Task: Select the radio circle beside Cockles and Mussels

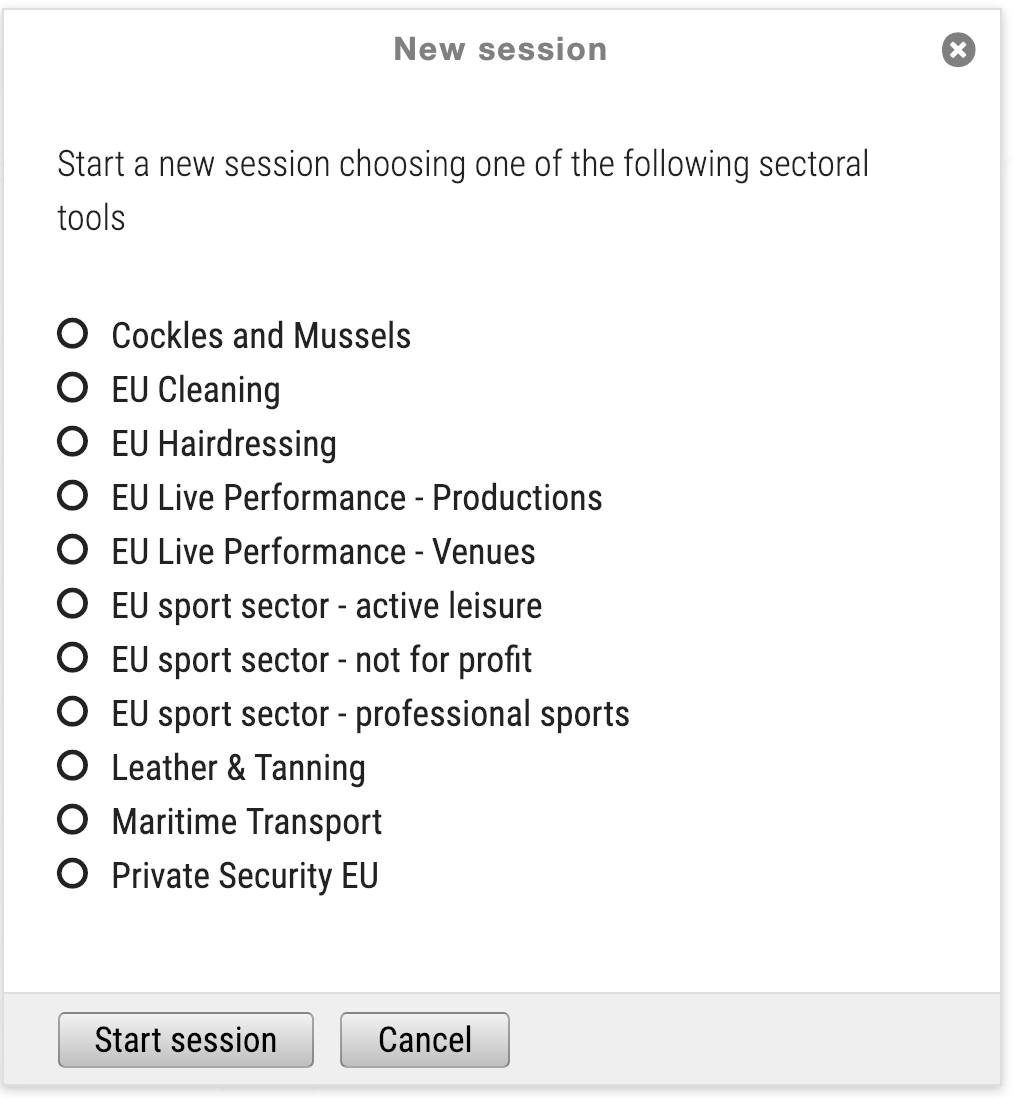Action: click(x=72, y=334)
